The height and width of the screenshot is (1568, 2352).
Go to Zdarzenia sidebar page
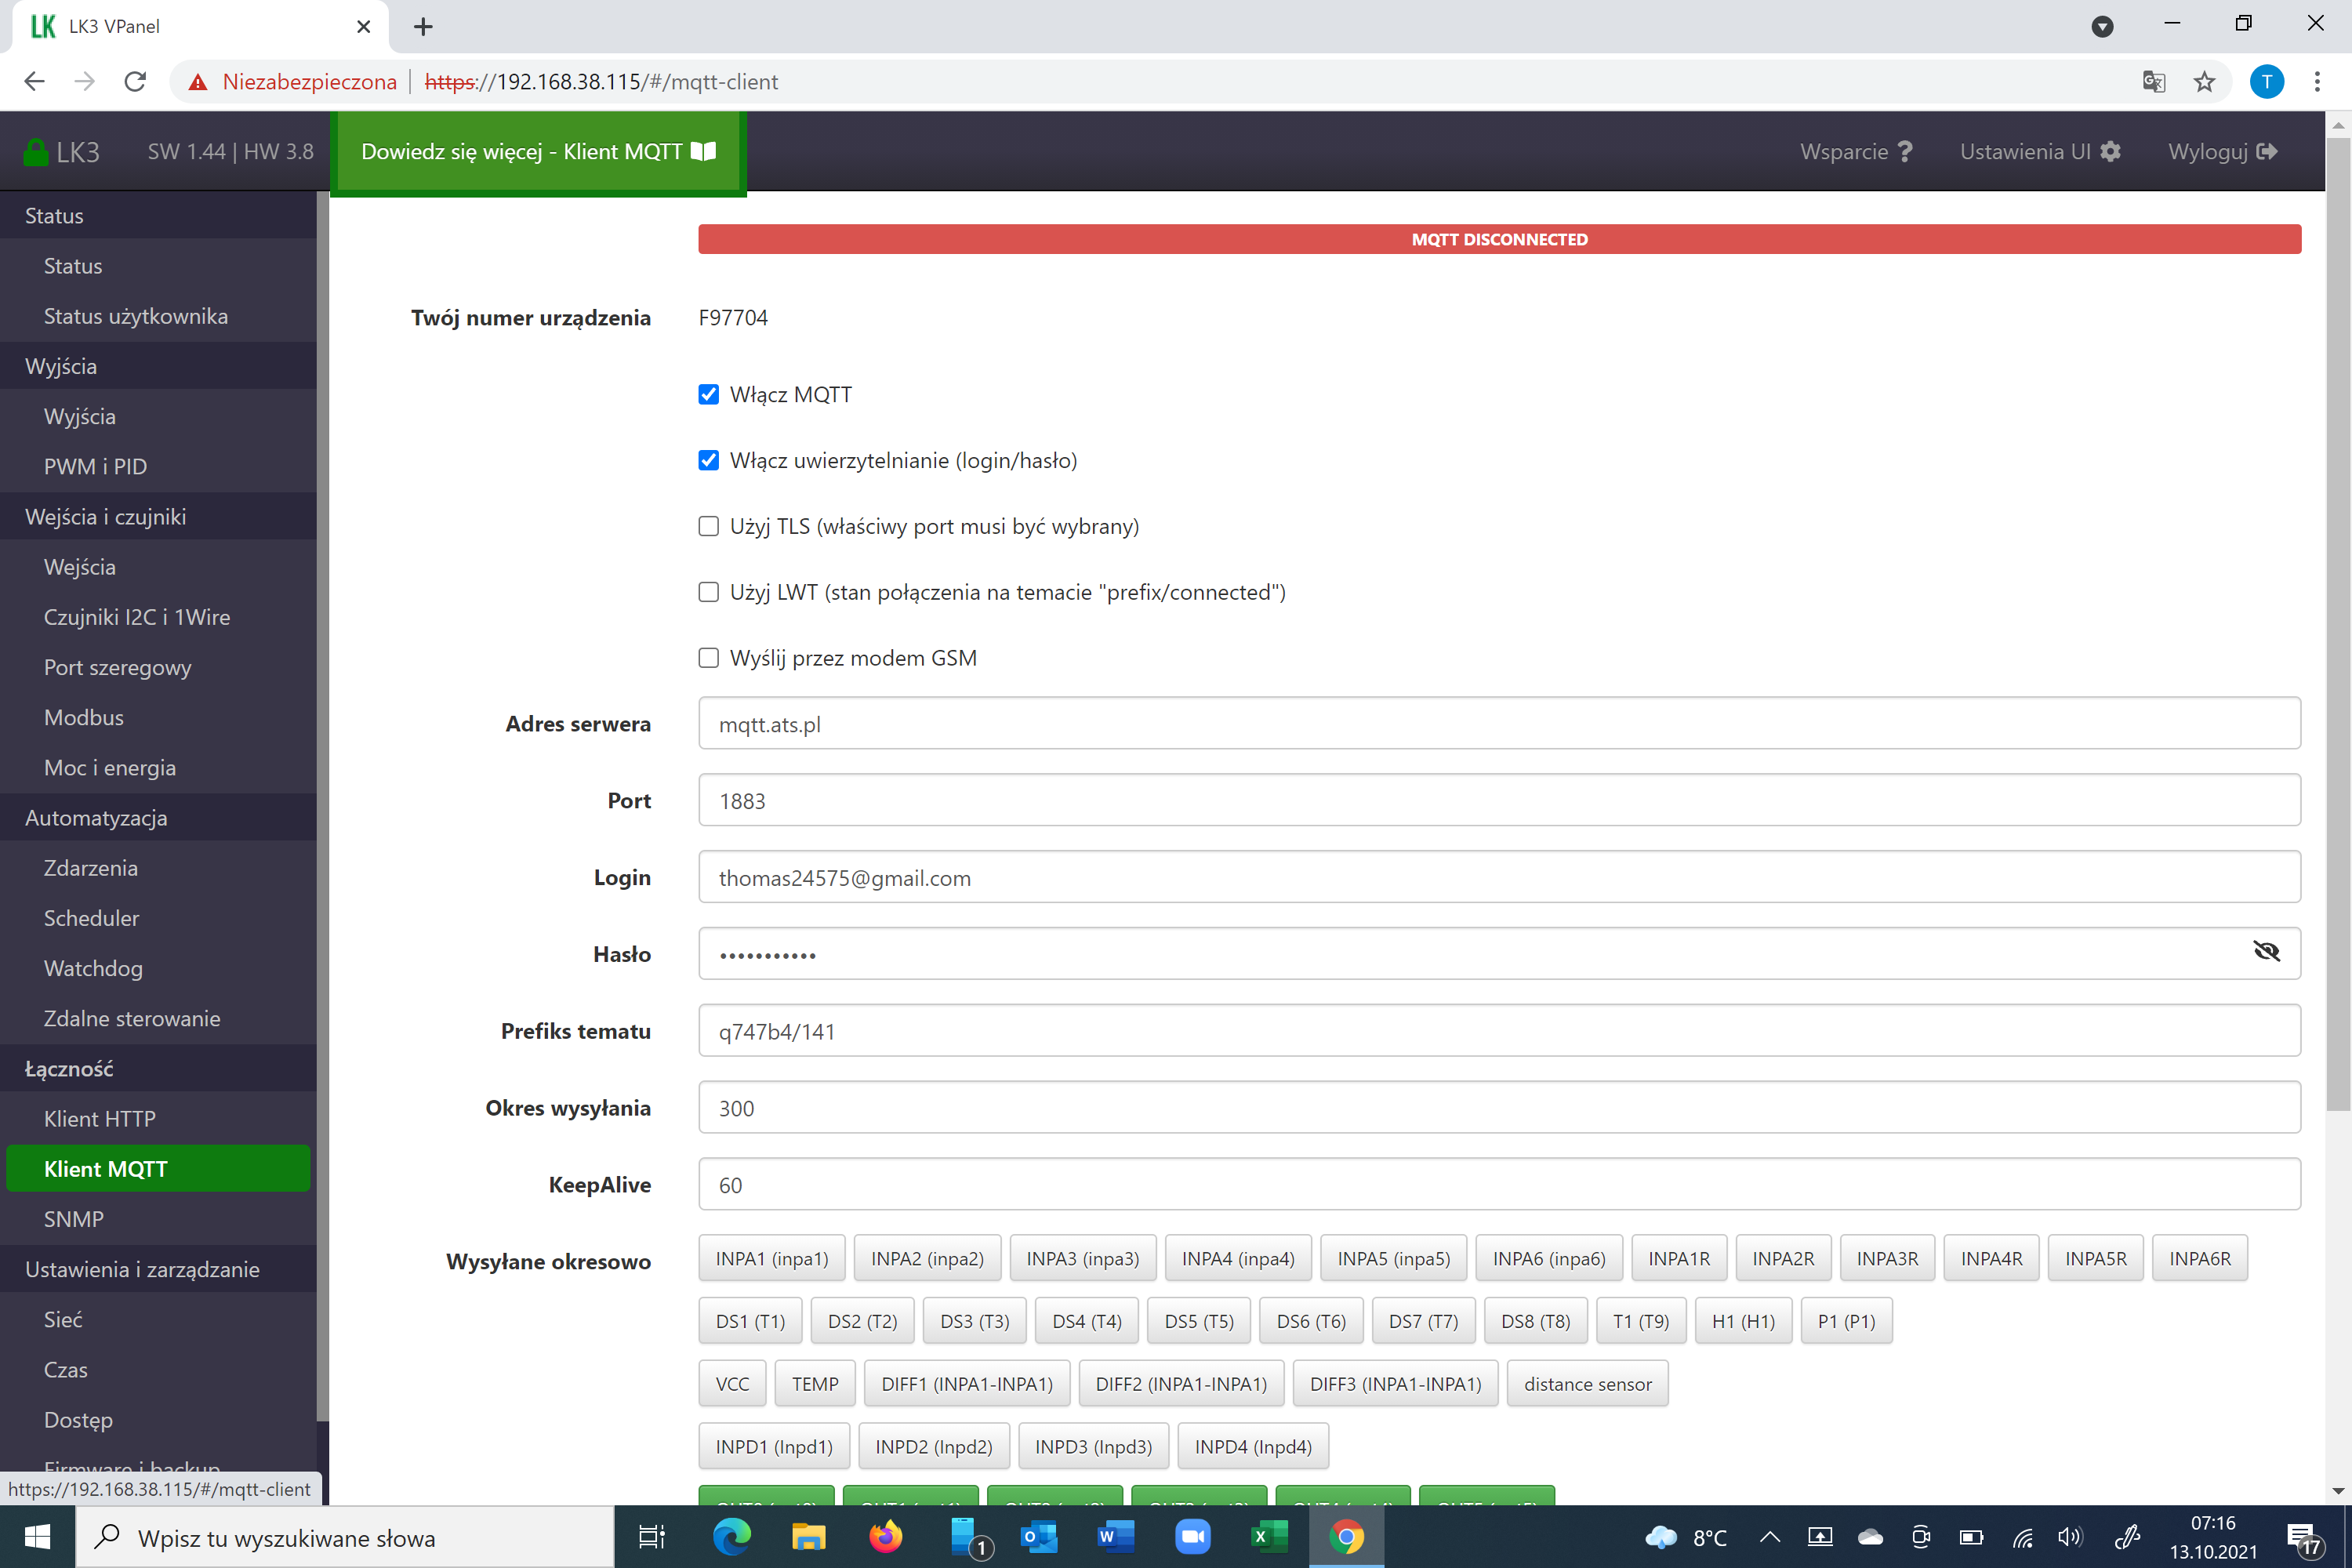[x=91, y=867]
